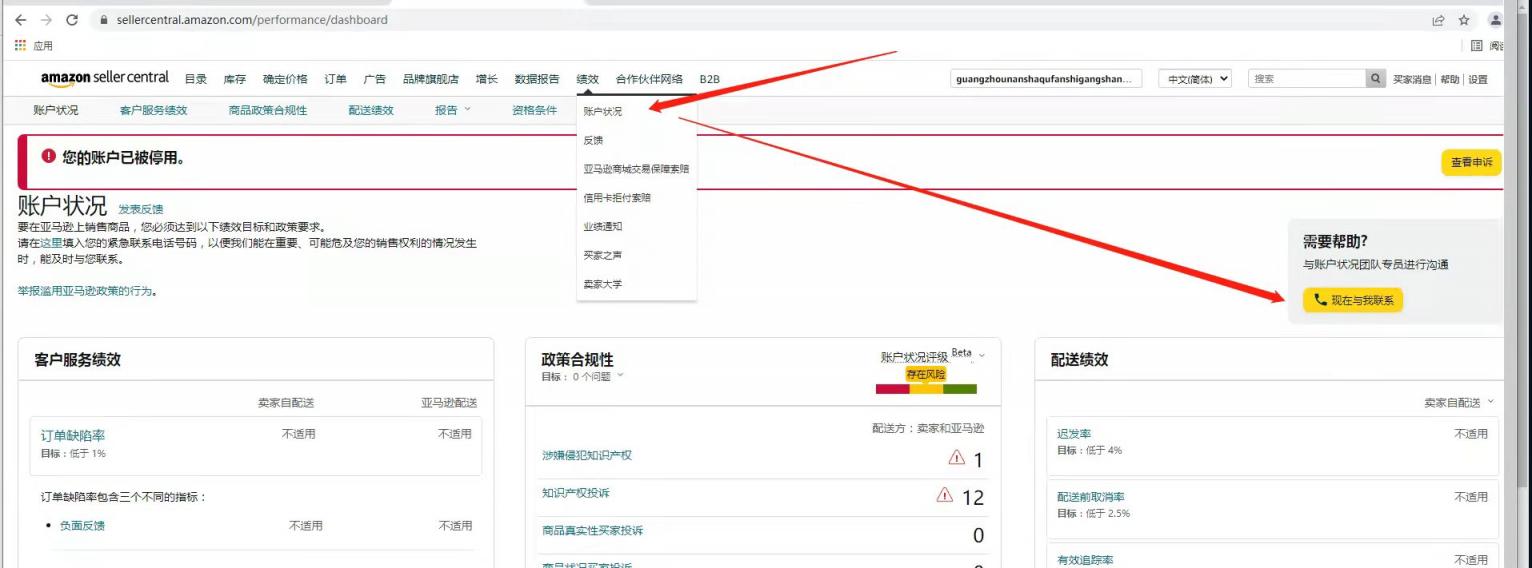Image resolution: width=1532 pixels, height=568 pixels.
Task: Select 买家之声 menu entry
Action: pyautogui.click(x=603, y=255)
